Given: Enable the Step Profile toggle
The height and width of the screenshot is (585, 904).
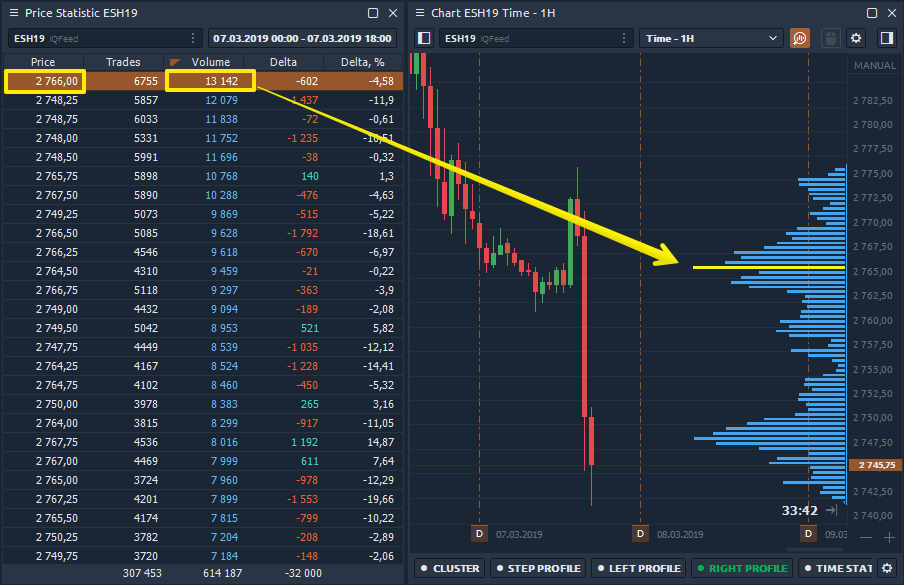Looking at the screenshot, I should pyautogui.click(x=537, y=569).
